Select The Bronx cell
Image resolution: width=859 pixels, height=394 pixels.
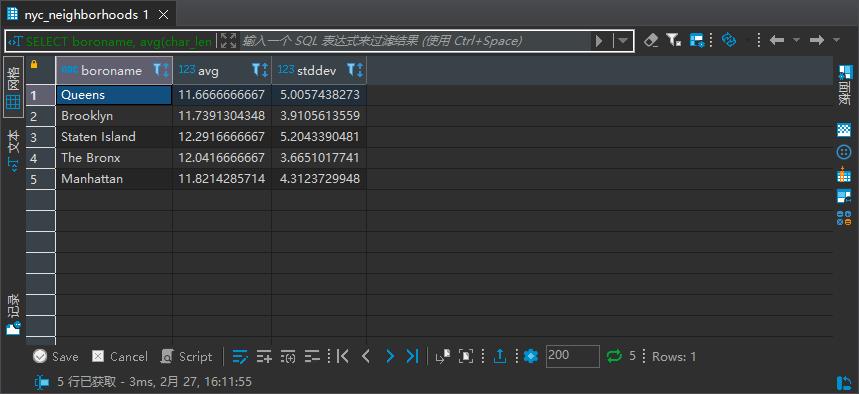click(x=114, y=158)
